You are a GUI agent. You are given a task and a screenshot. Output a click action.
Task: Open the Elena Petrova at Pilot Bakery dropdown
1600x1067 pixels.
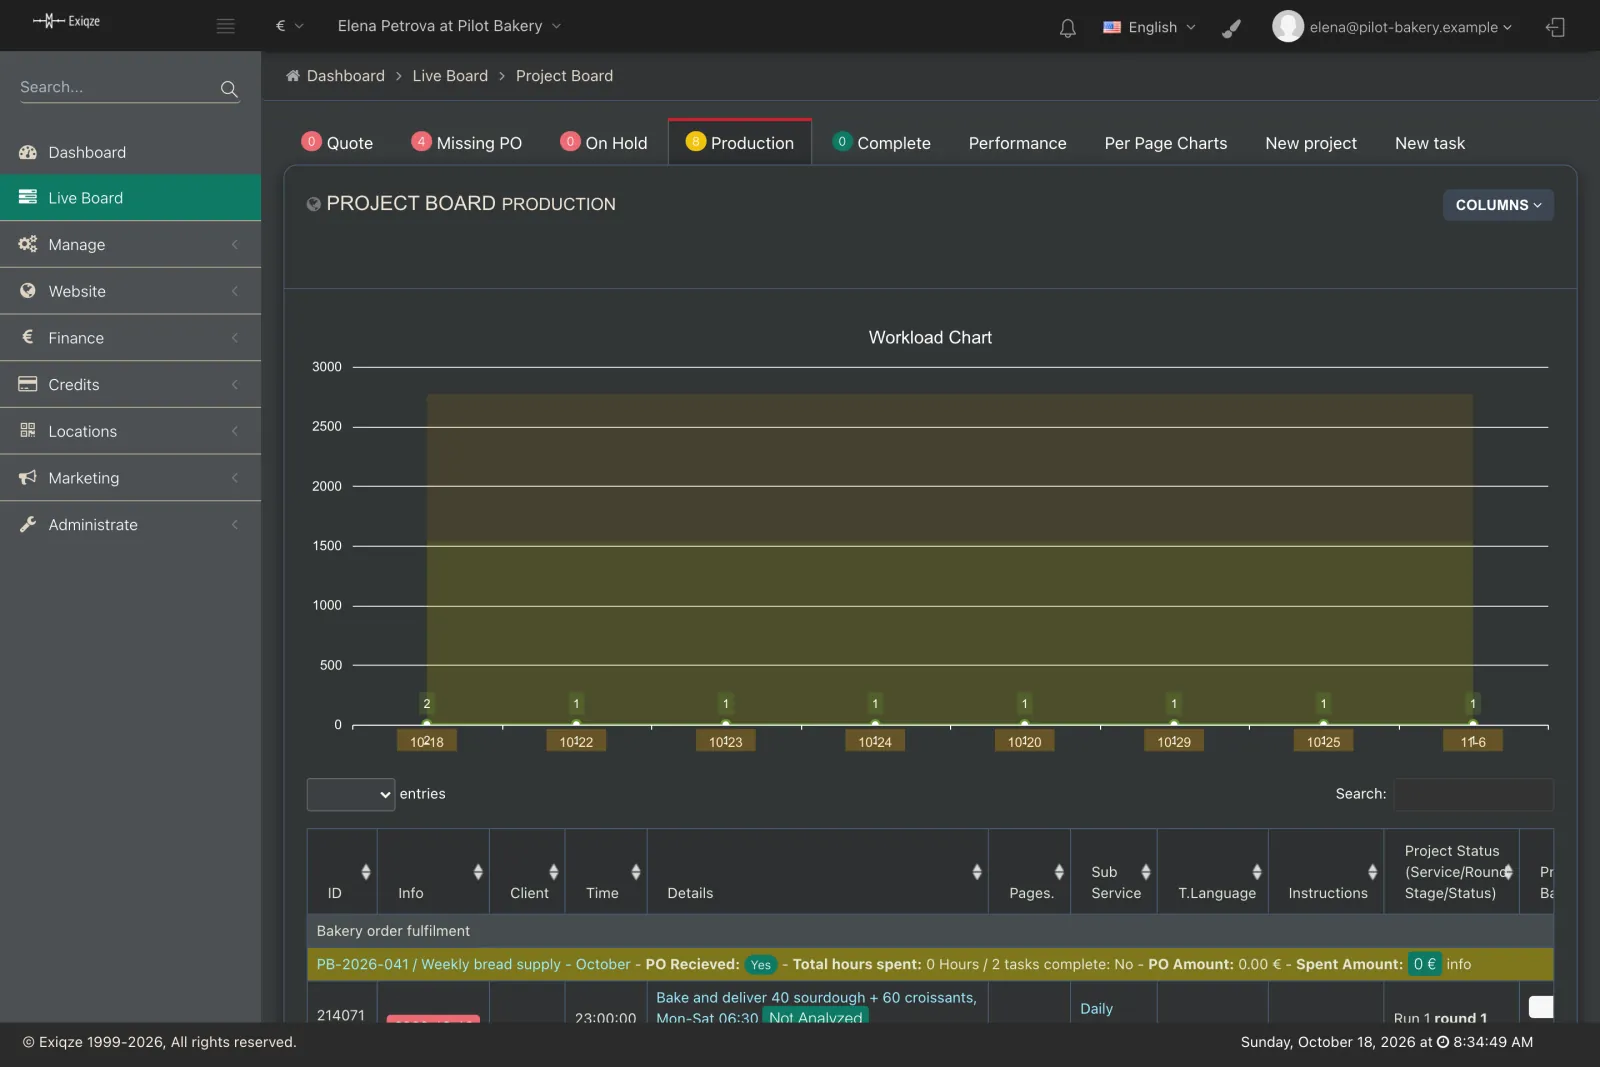pos(449,26)
